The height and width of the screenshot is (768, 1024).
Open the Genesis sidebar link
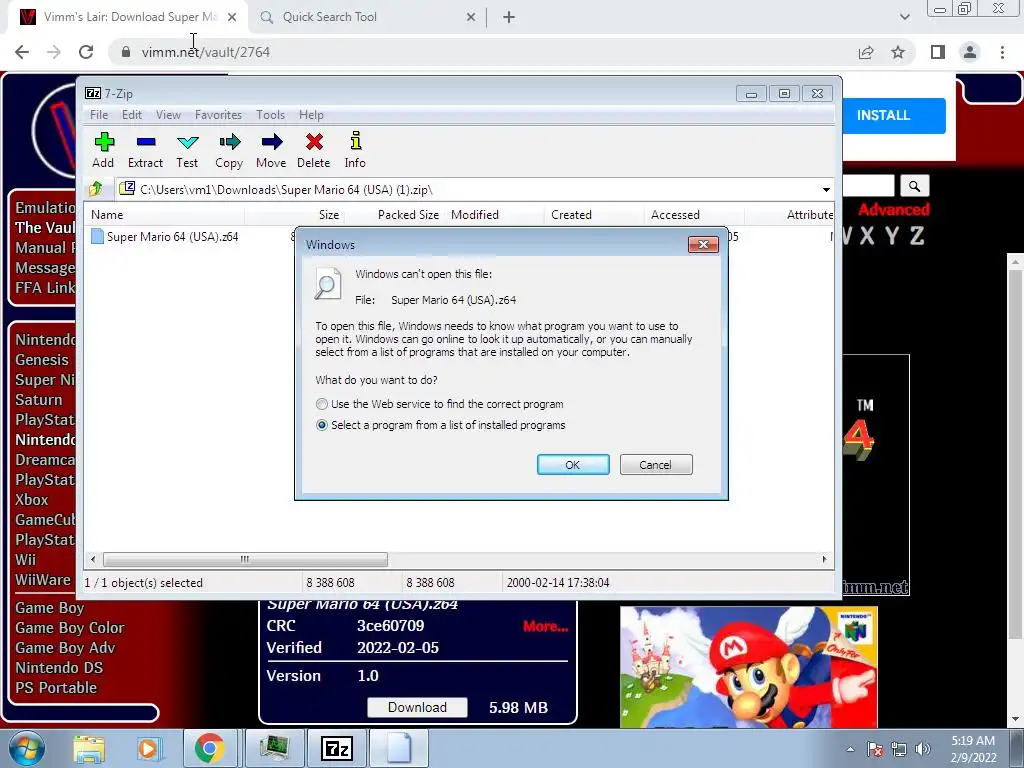point(42,360)
